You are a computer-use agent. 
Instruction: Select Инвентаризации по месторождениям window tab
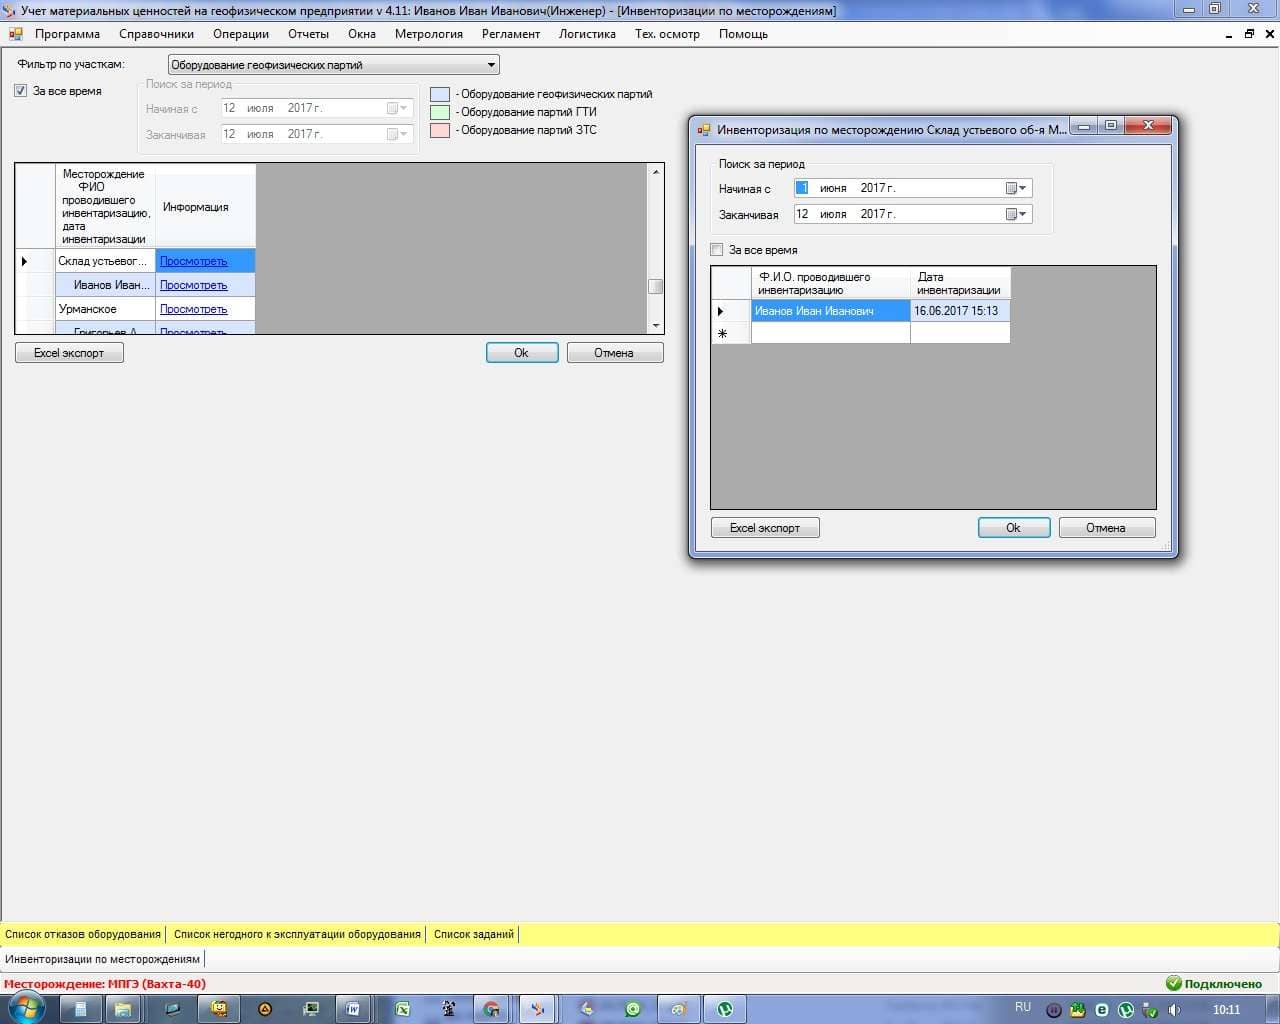(102, 959)
